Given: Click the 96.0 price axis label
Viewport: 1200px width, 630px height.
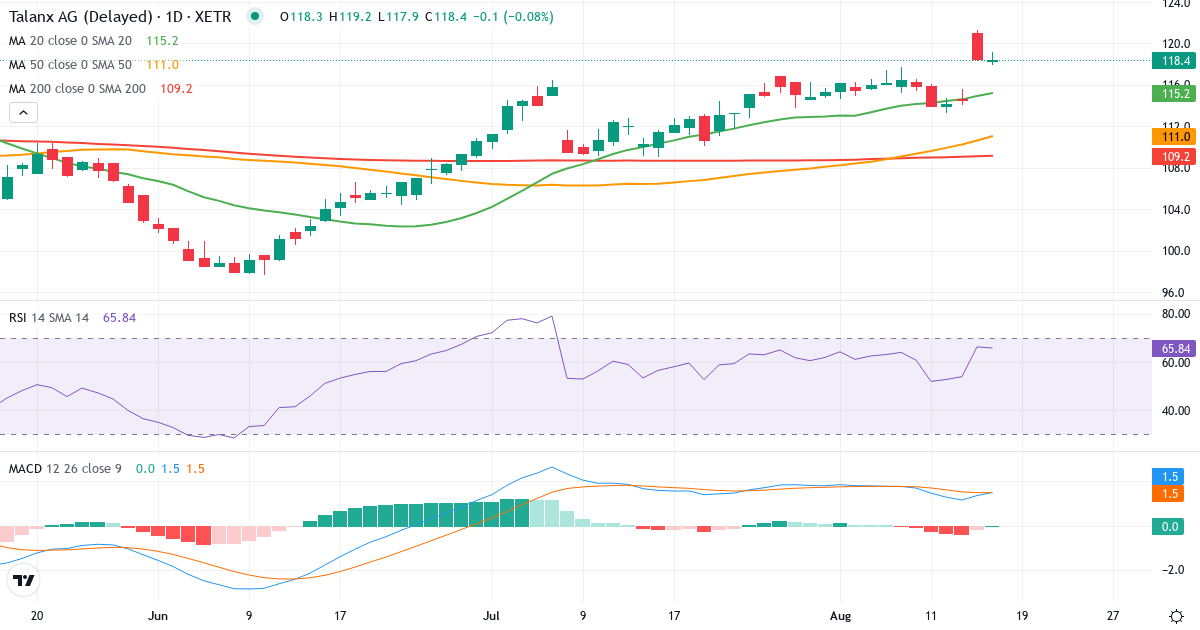Looking at the screenshot, I should (x=1175, y=293).
